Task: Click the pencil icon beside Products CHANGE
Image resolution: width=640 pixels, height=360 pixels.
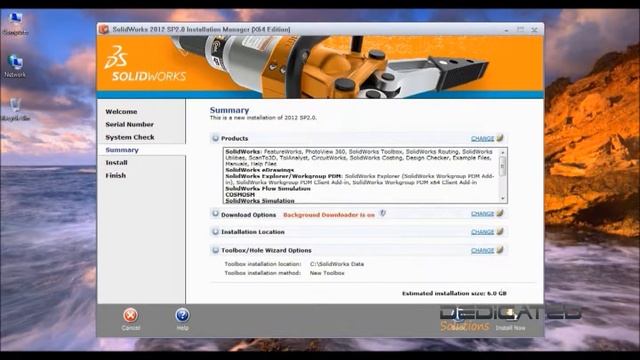Action: pos(500,138)
